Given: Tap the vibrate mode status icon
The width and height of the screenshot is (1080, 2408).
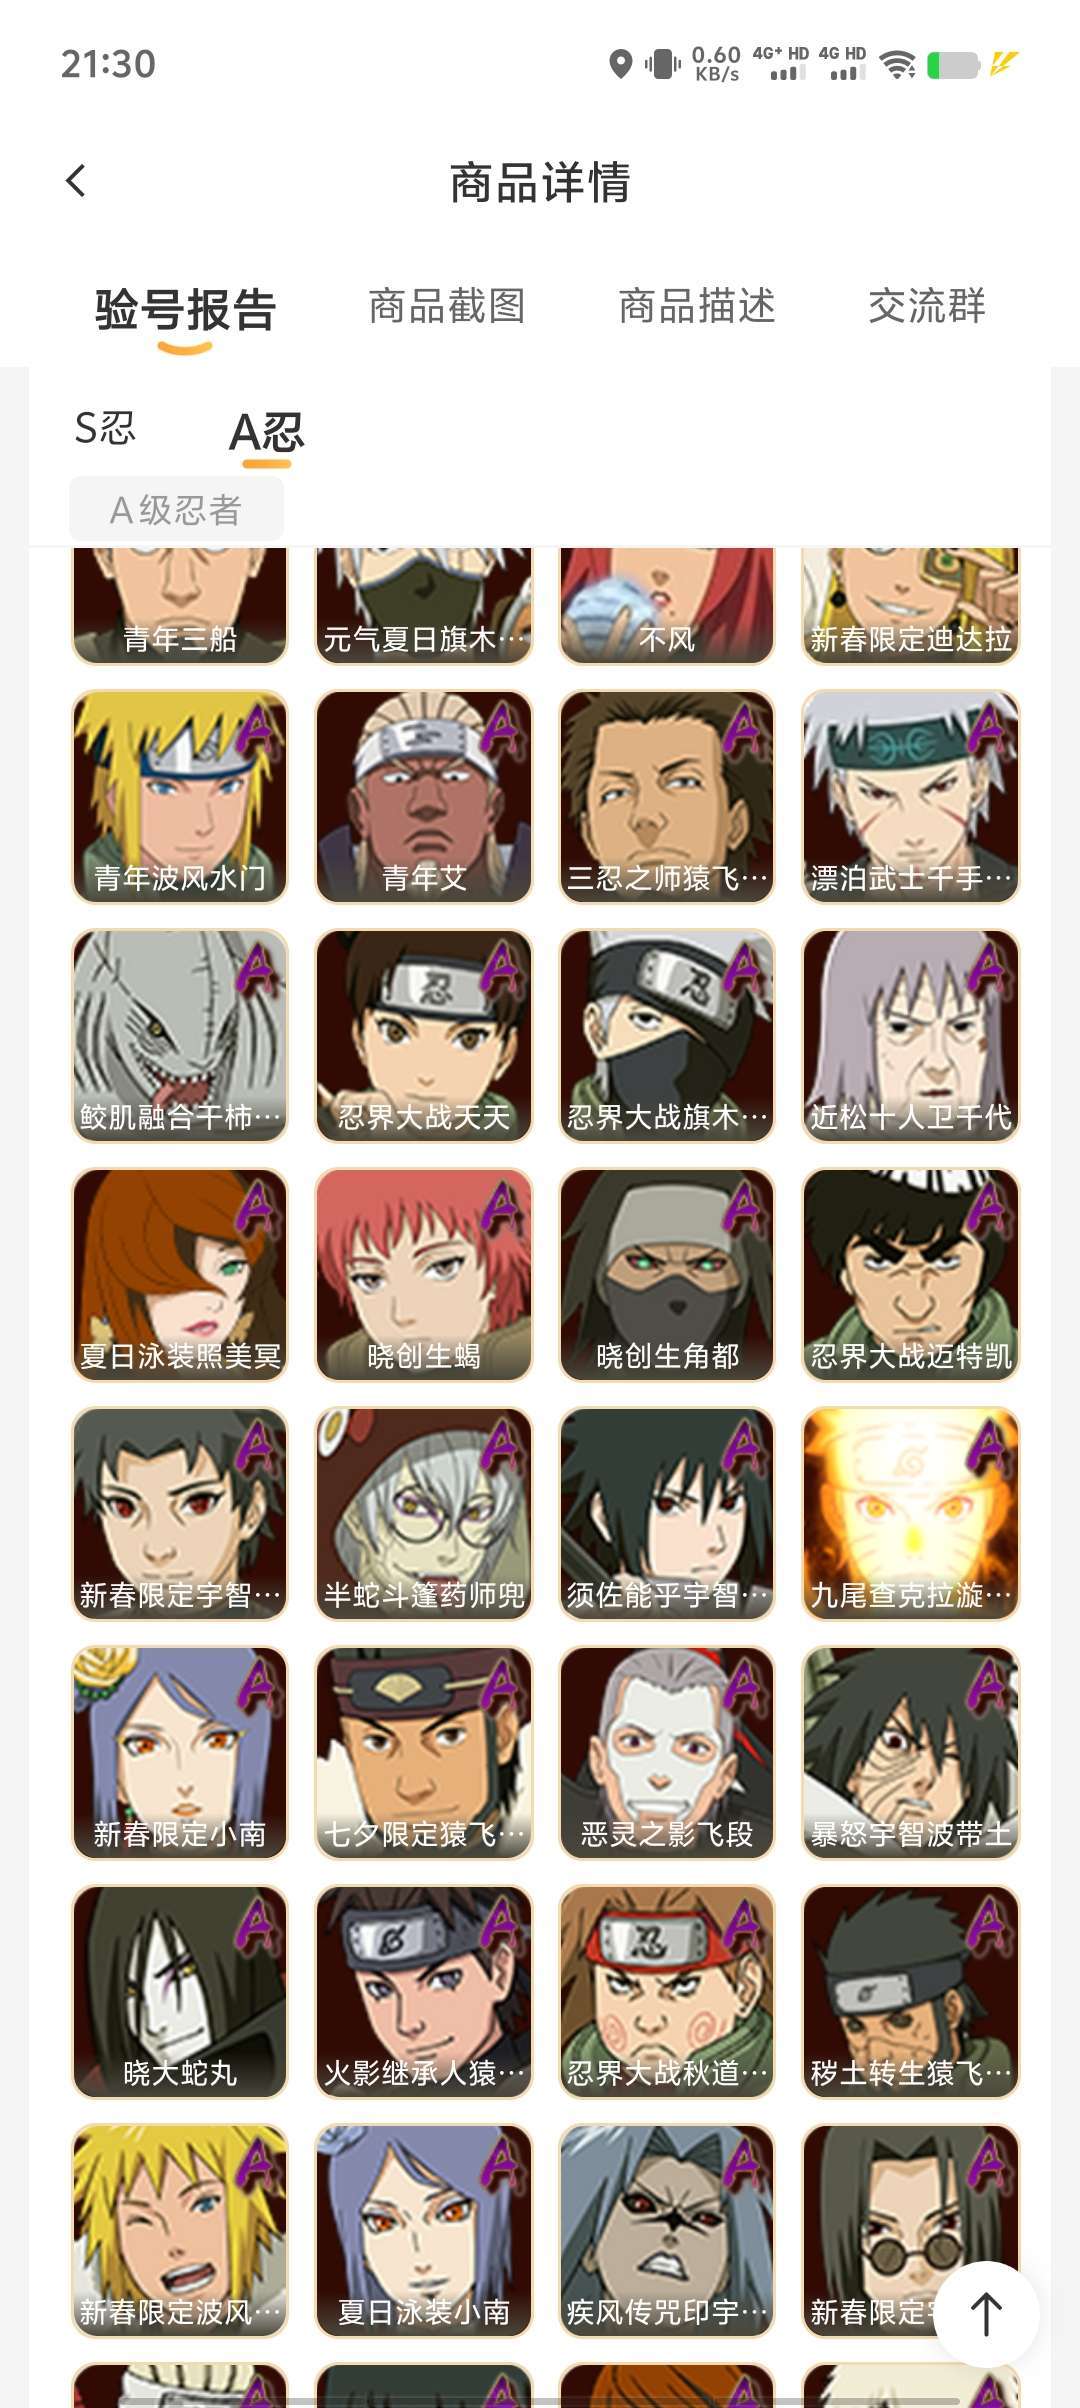Looking at the screenshot, I should tap(662, 65).
